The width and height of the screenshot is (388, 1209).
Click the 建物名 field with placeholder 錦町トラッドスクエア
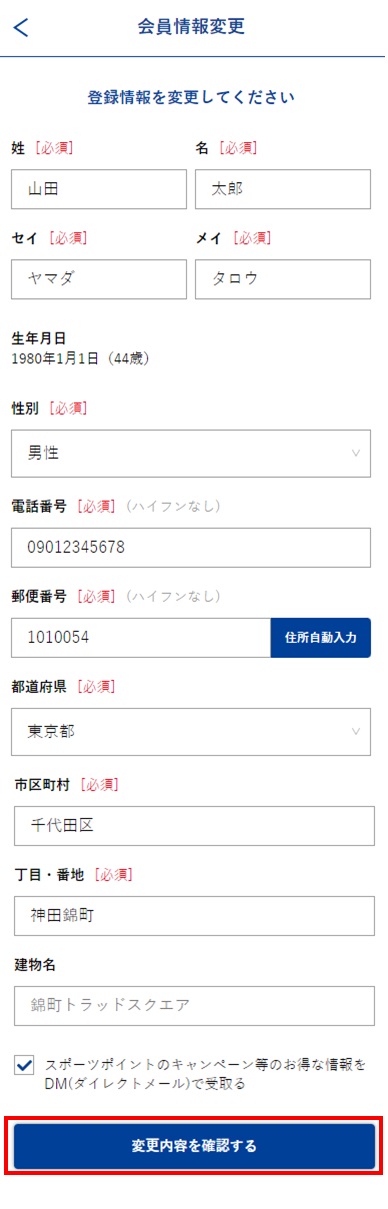click(194, 1006)
